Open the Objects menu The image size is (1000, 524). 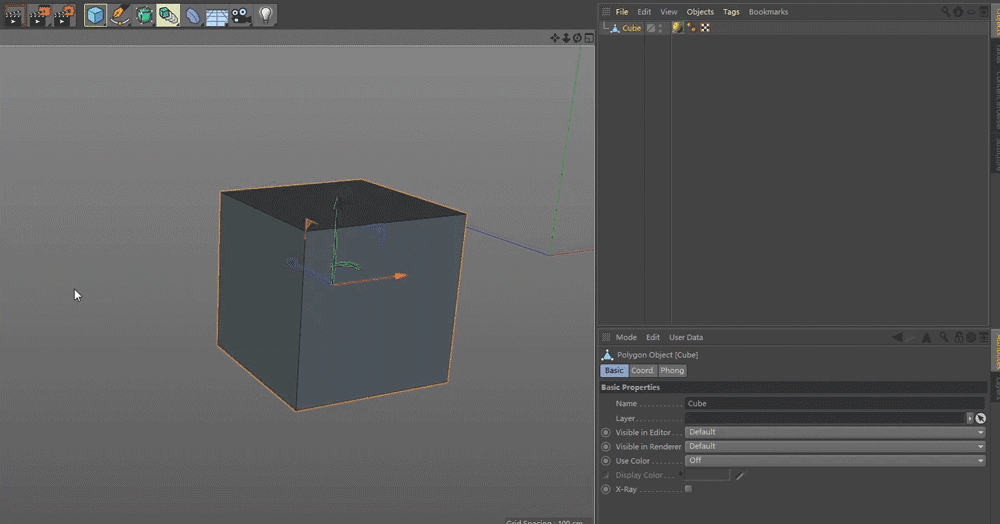point(700,11)
